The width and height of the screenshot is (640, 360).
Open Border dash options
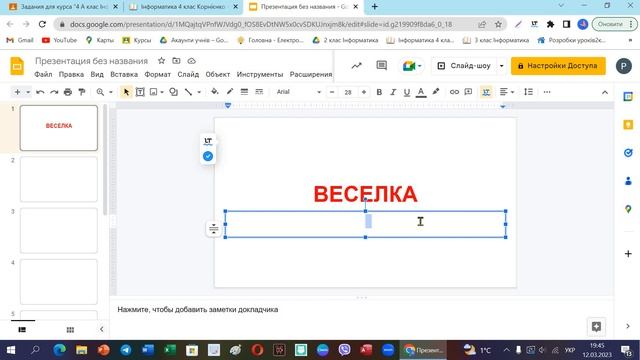[259, 92]
